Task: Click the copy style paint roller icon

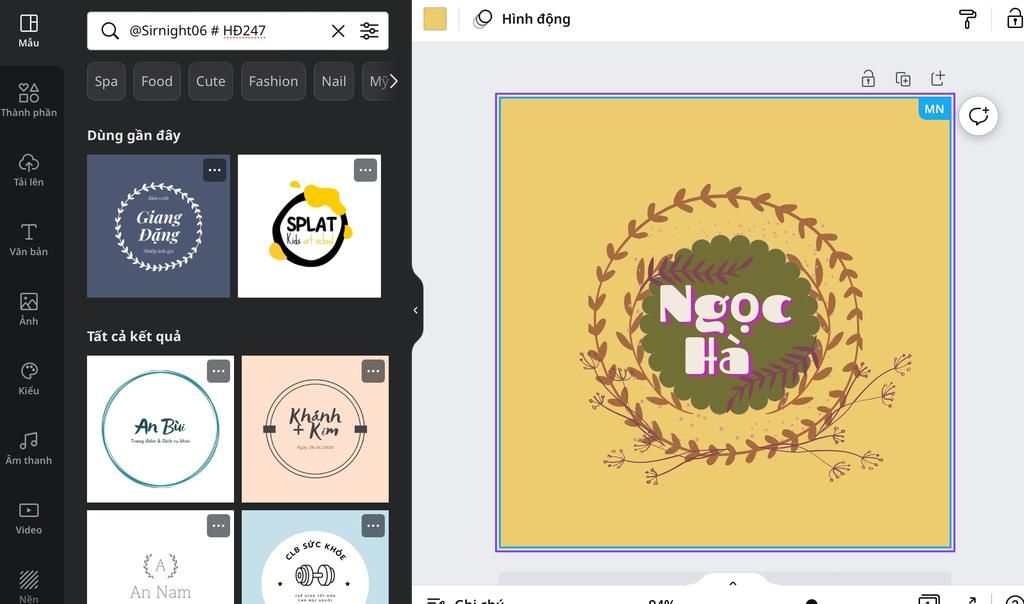Action: [967, 19]
